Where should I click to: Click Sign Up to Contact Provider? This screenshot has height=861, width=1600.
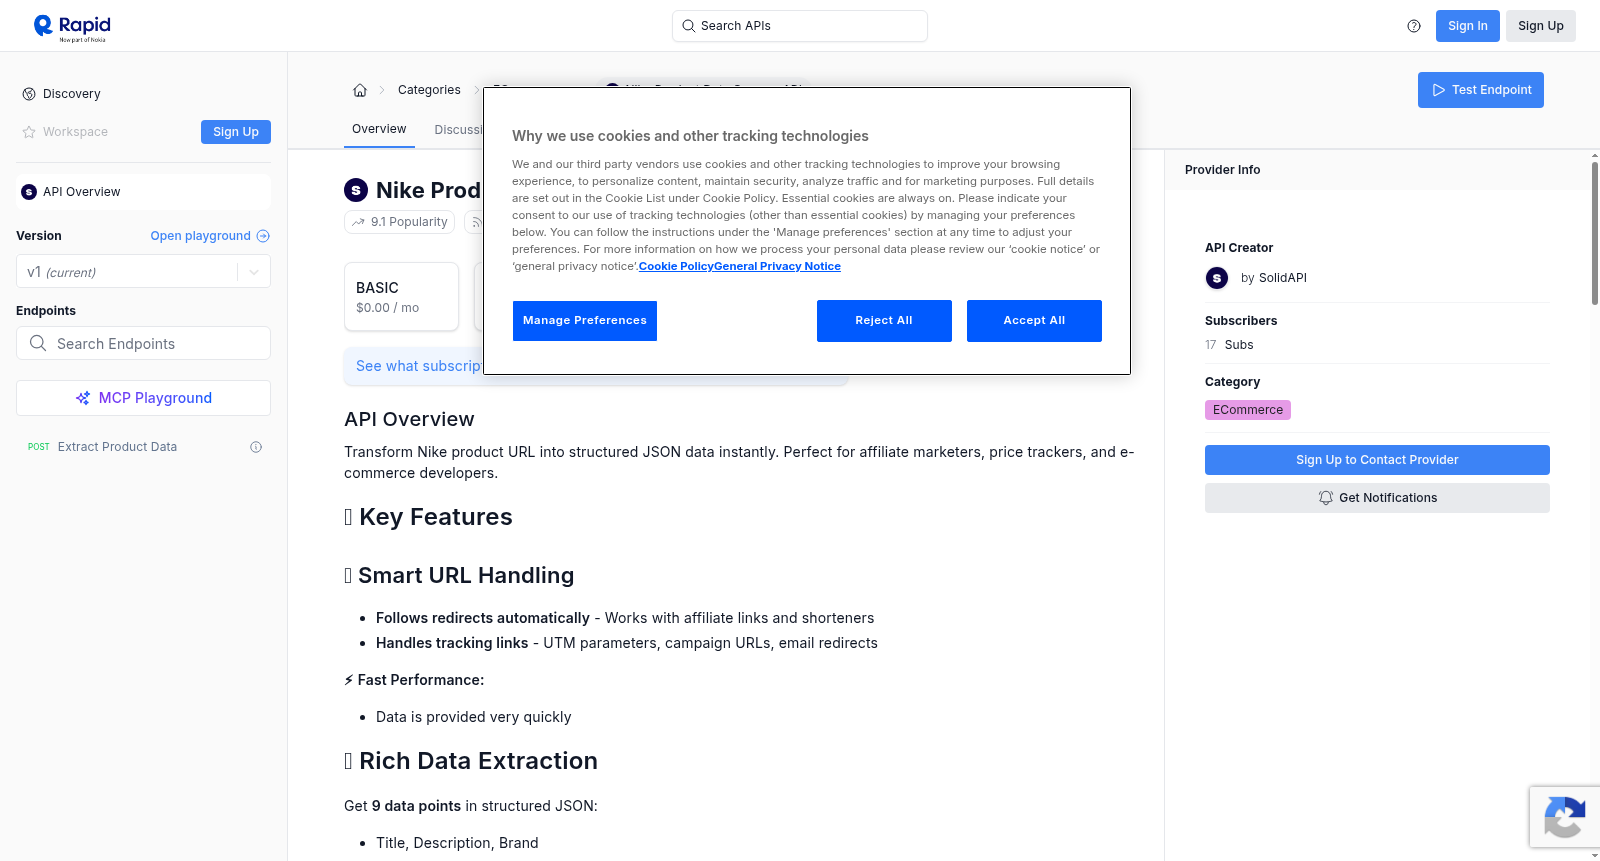pos(1377,460)
